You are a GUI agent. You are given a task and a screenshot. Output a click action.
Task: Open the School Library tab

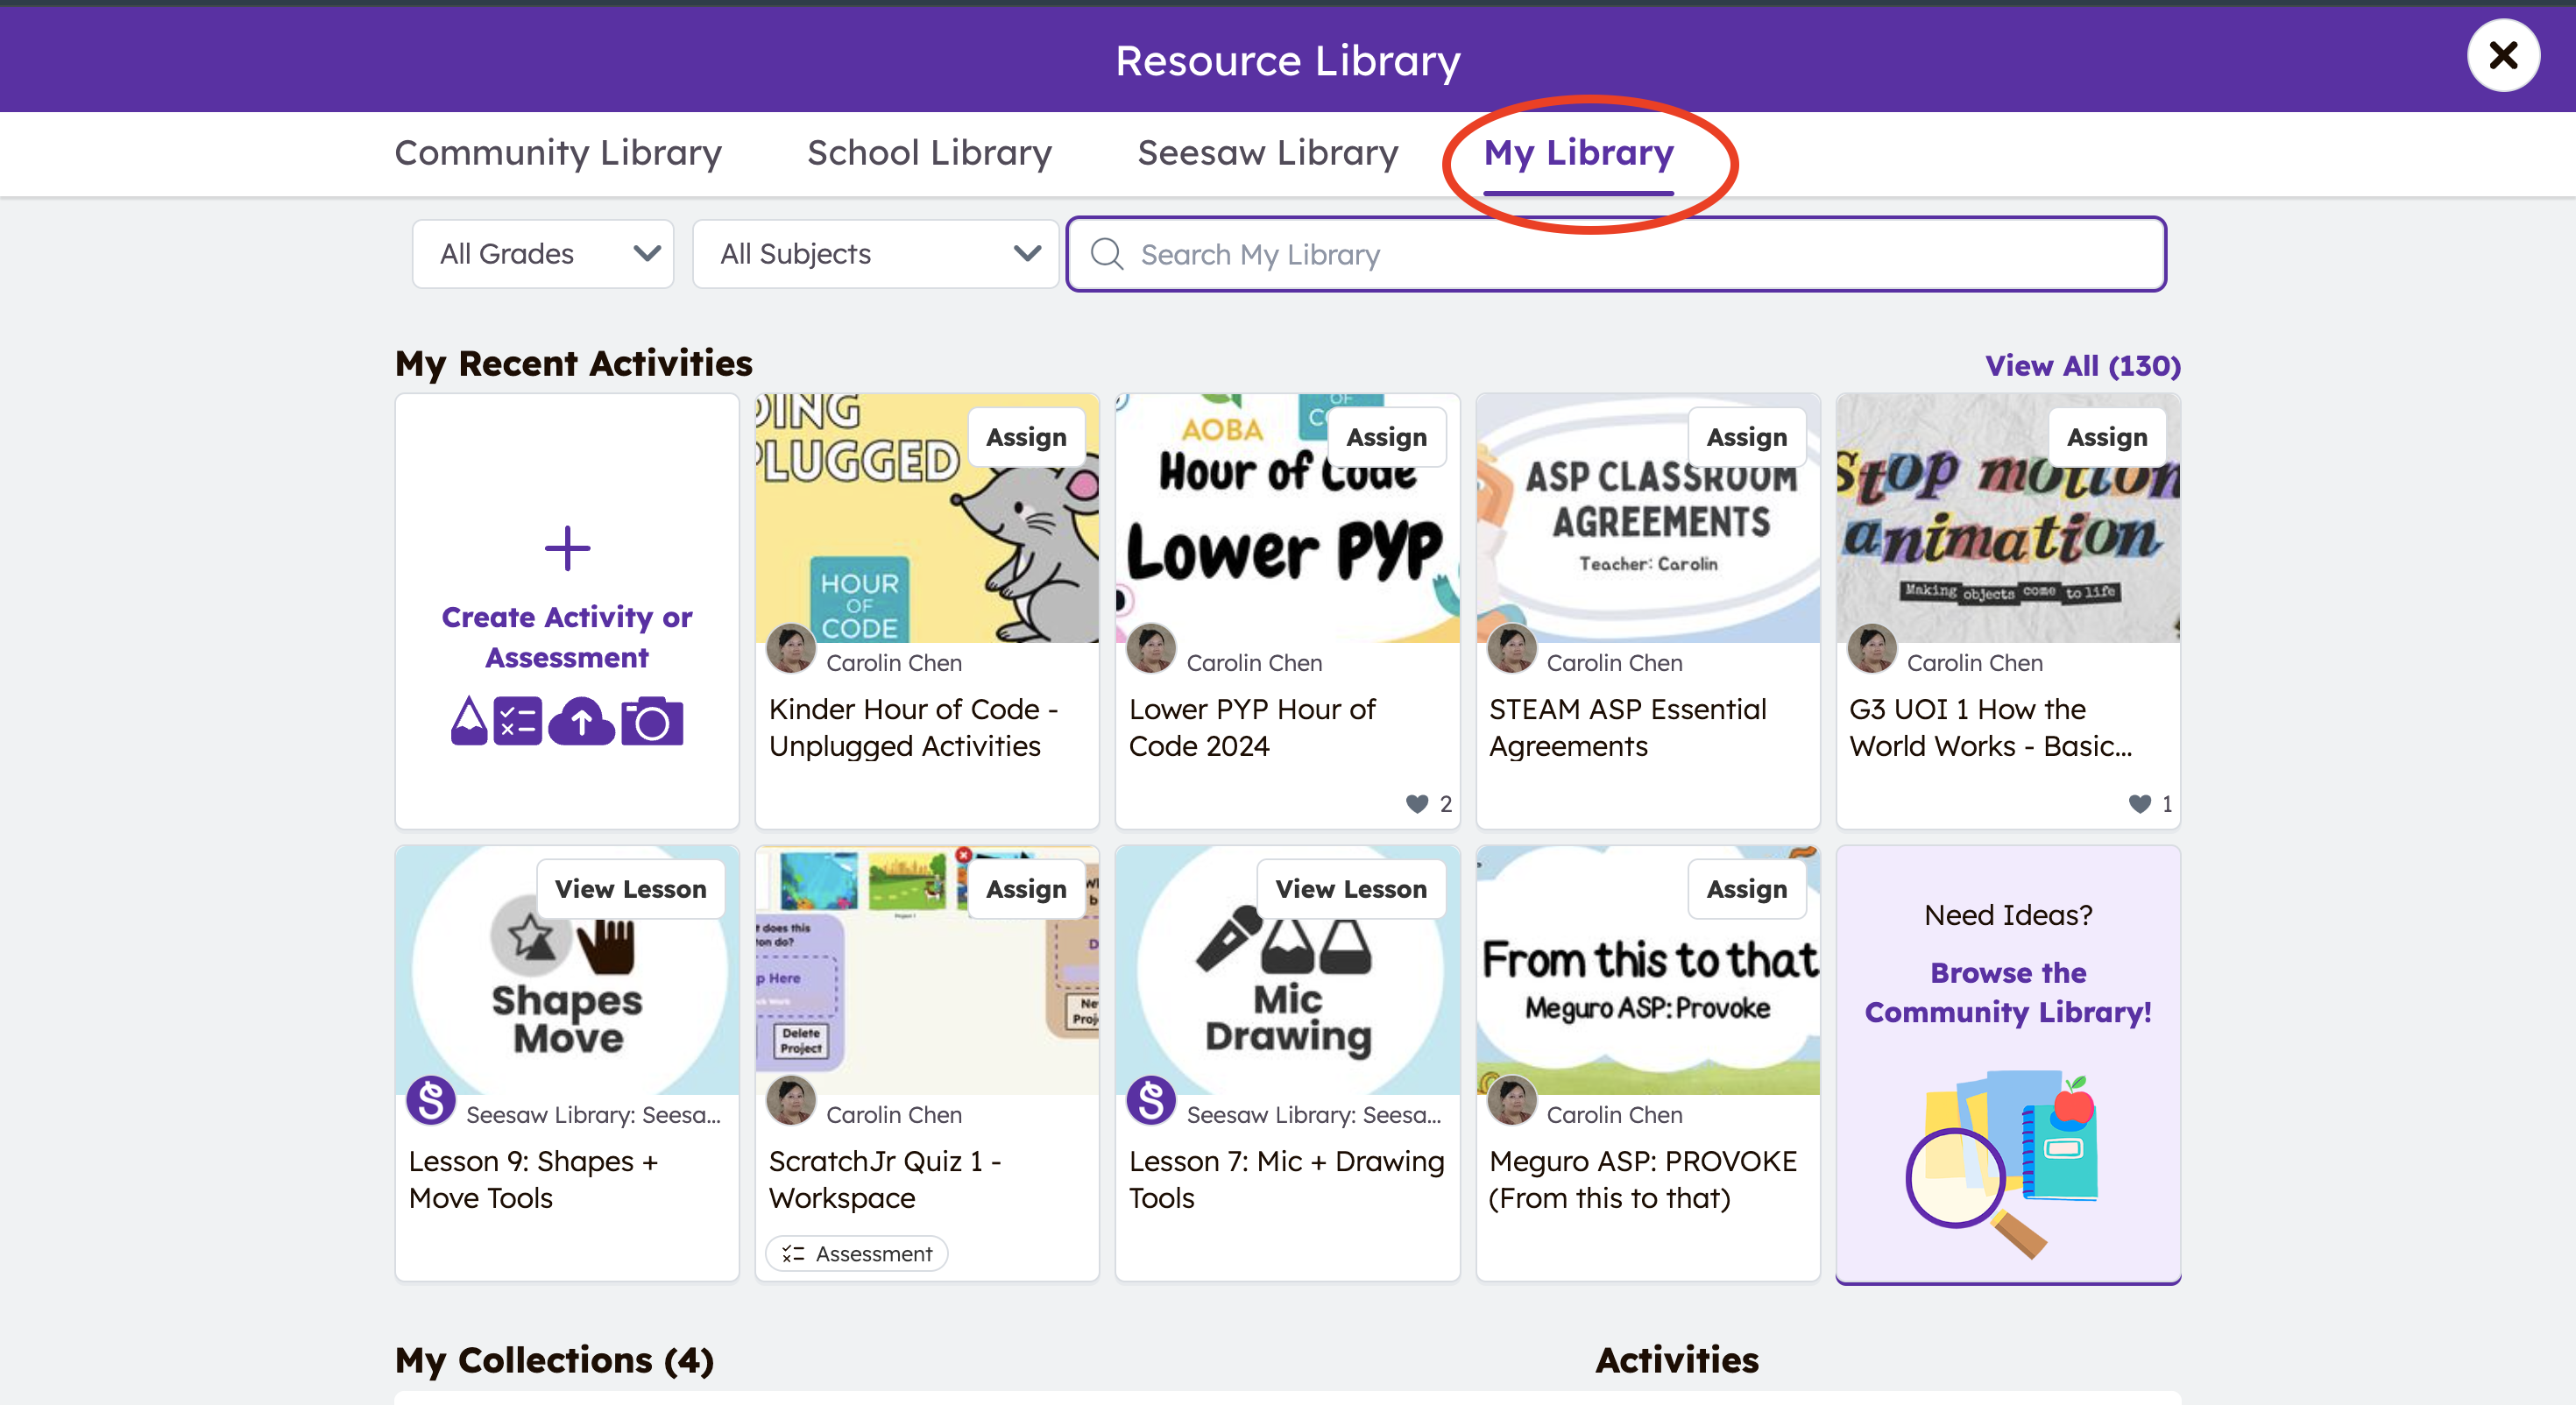point(929,153)
